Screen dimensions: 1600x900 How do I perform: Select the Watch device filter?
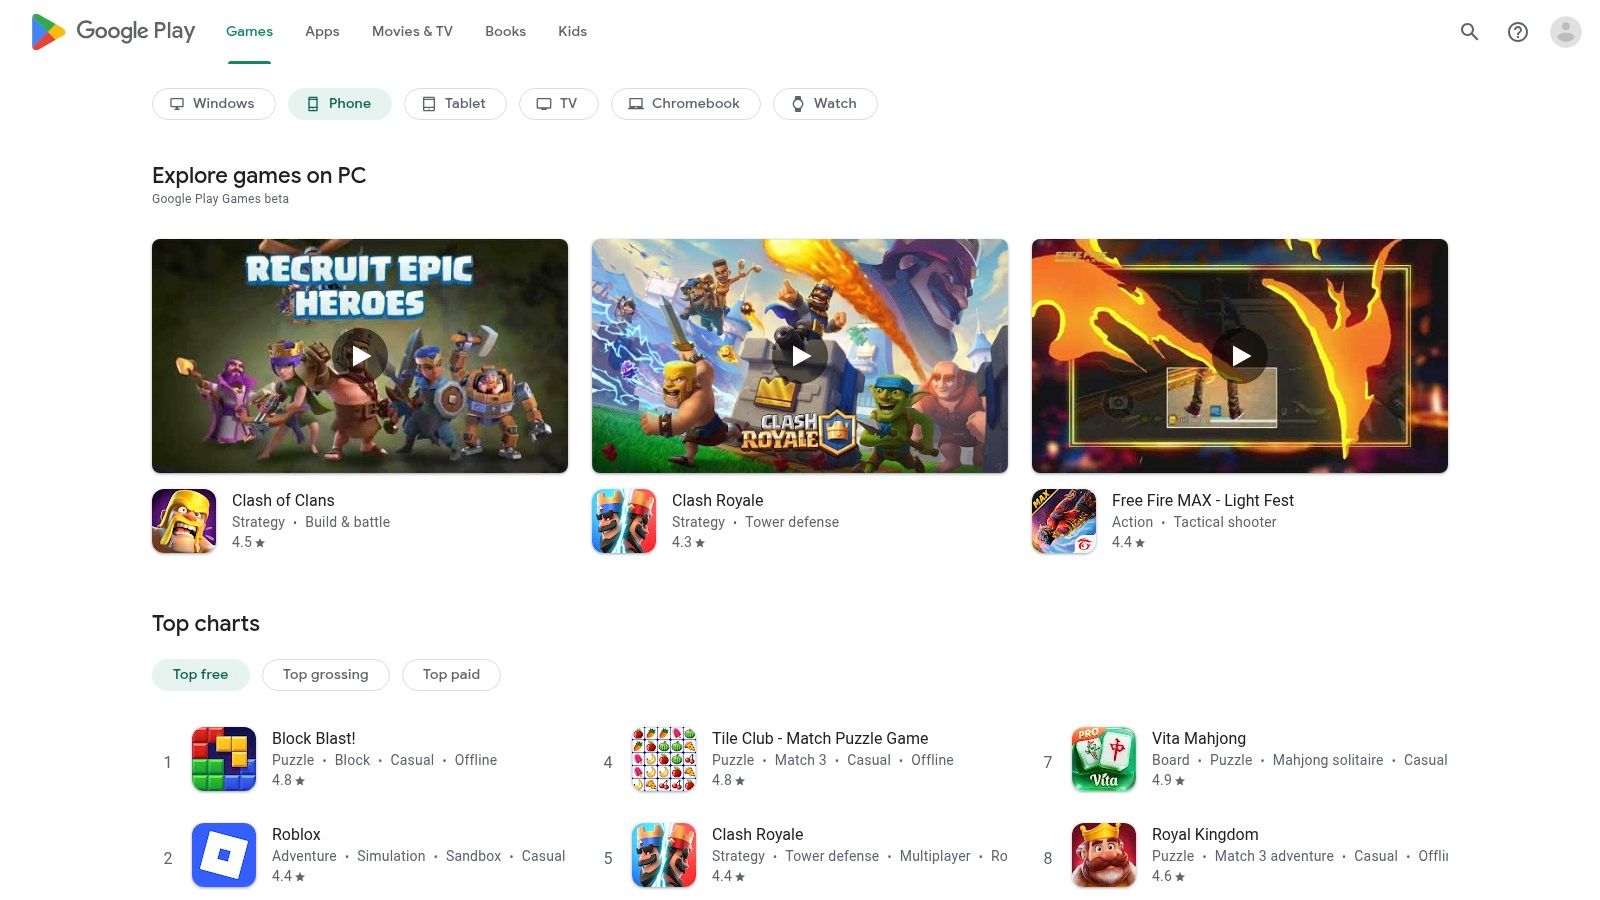click(x=825, y=104)
